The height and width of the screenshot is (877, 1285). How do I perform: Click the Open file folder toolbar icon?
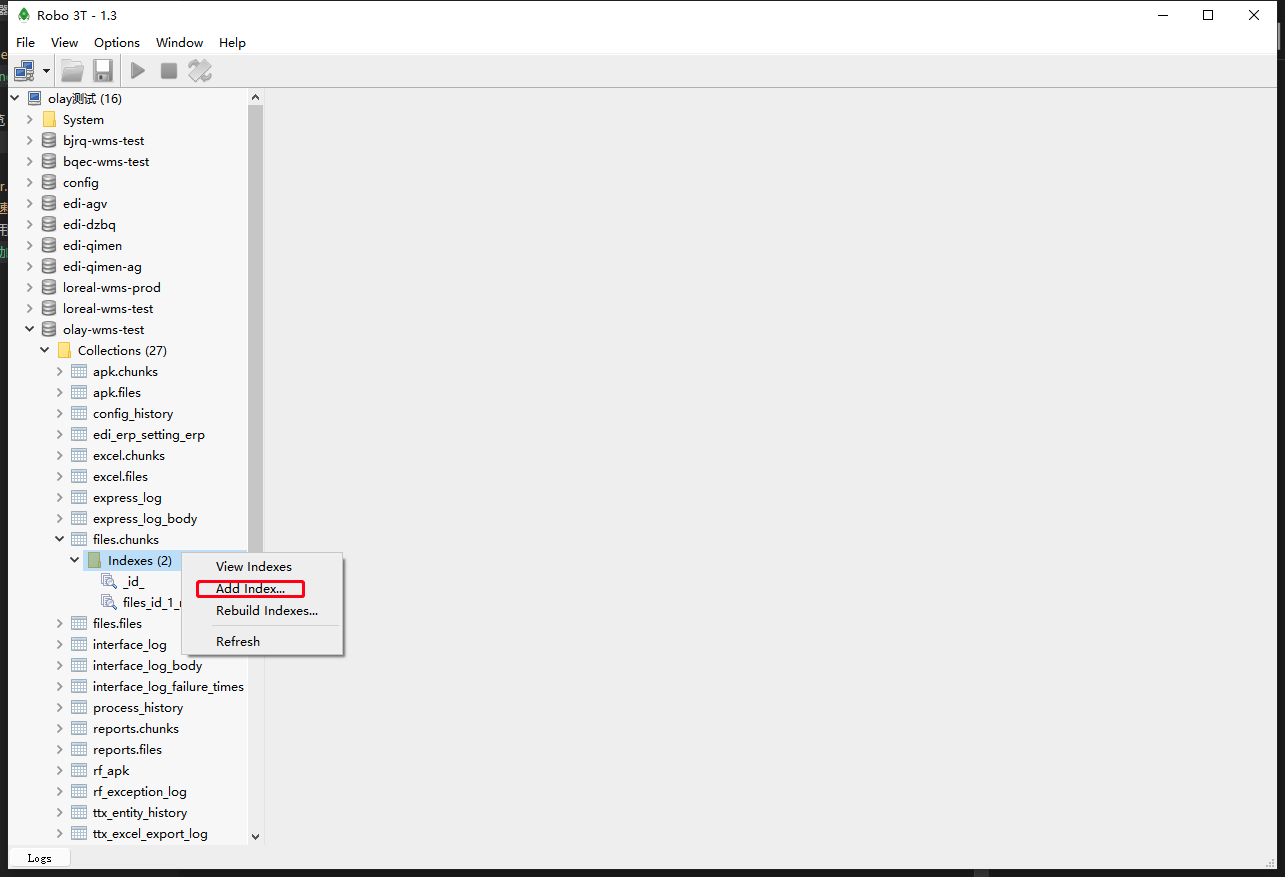coord(72,71)
